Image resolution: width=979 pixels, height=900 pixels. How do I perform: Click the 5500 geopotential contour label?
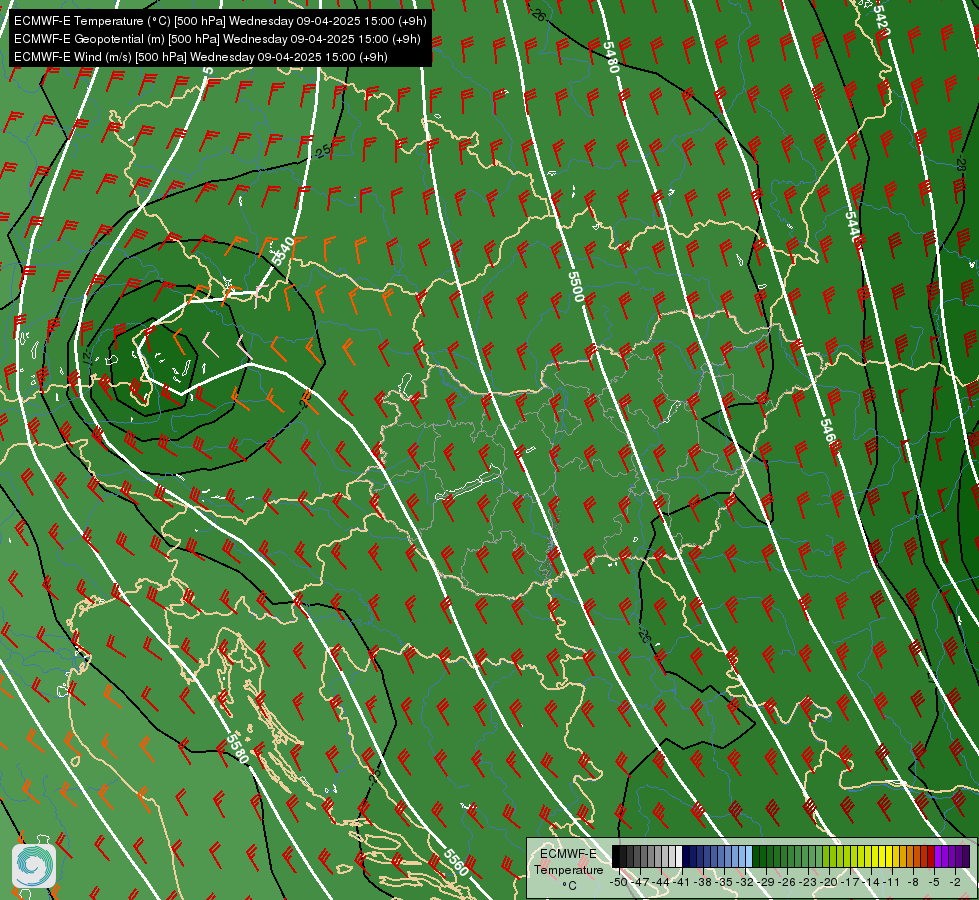[576, 287]
